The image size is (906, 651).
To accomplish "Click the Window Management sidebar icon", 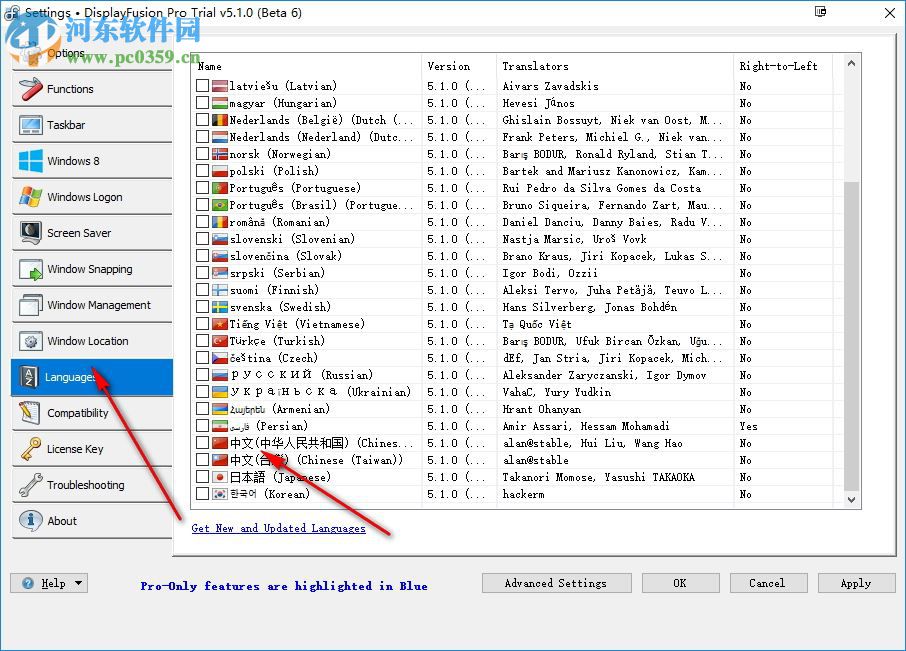I will coord(30,305).
